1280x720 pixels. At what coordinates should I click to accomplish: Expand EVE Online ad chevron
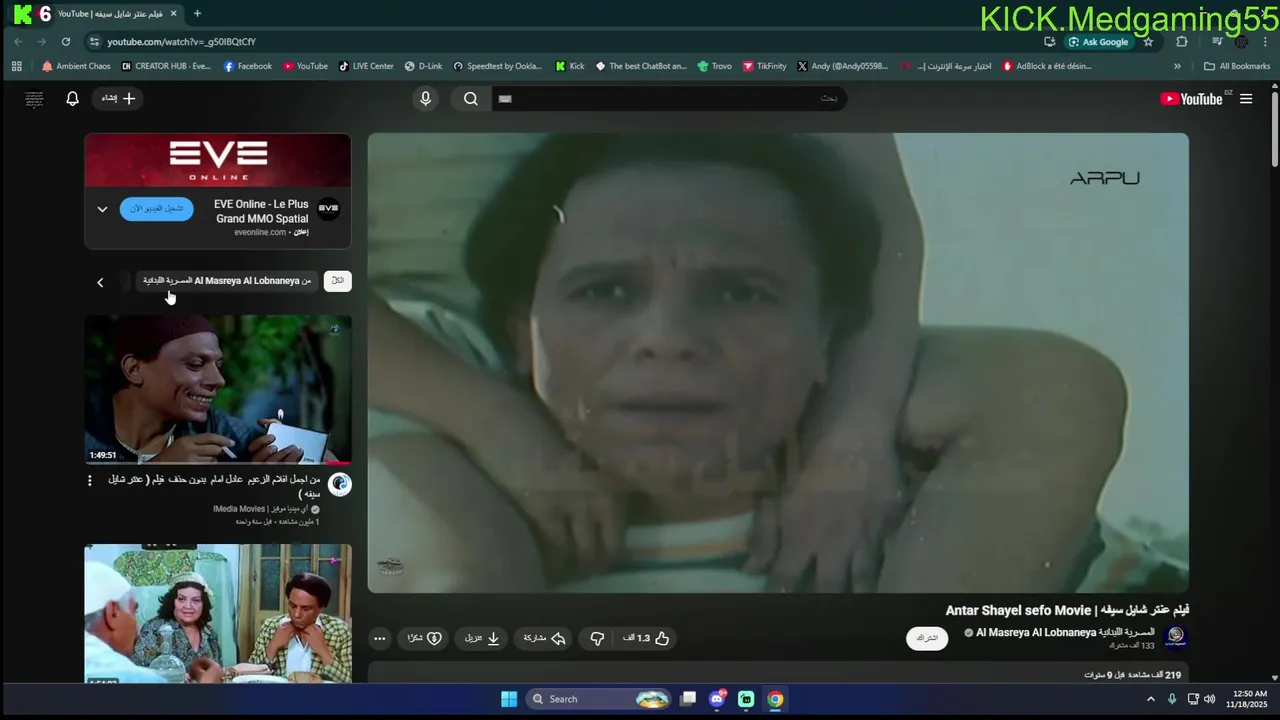click(x=102, y=209)
